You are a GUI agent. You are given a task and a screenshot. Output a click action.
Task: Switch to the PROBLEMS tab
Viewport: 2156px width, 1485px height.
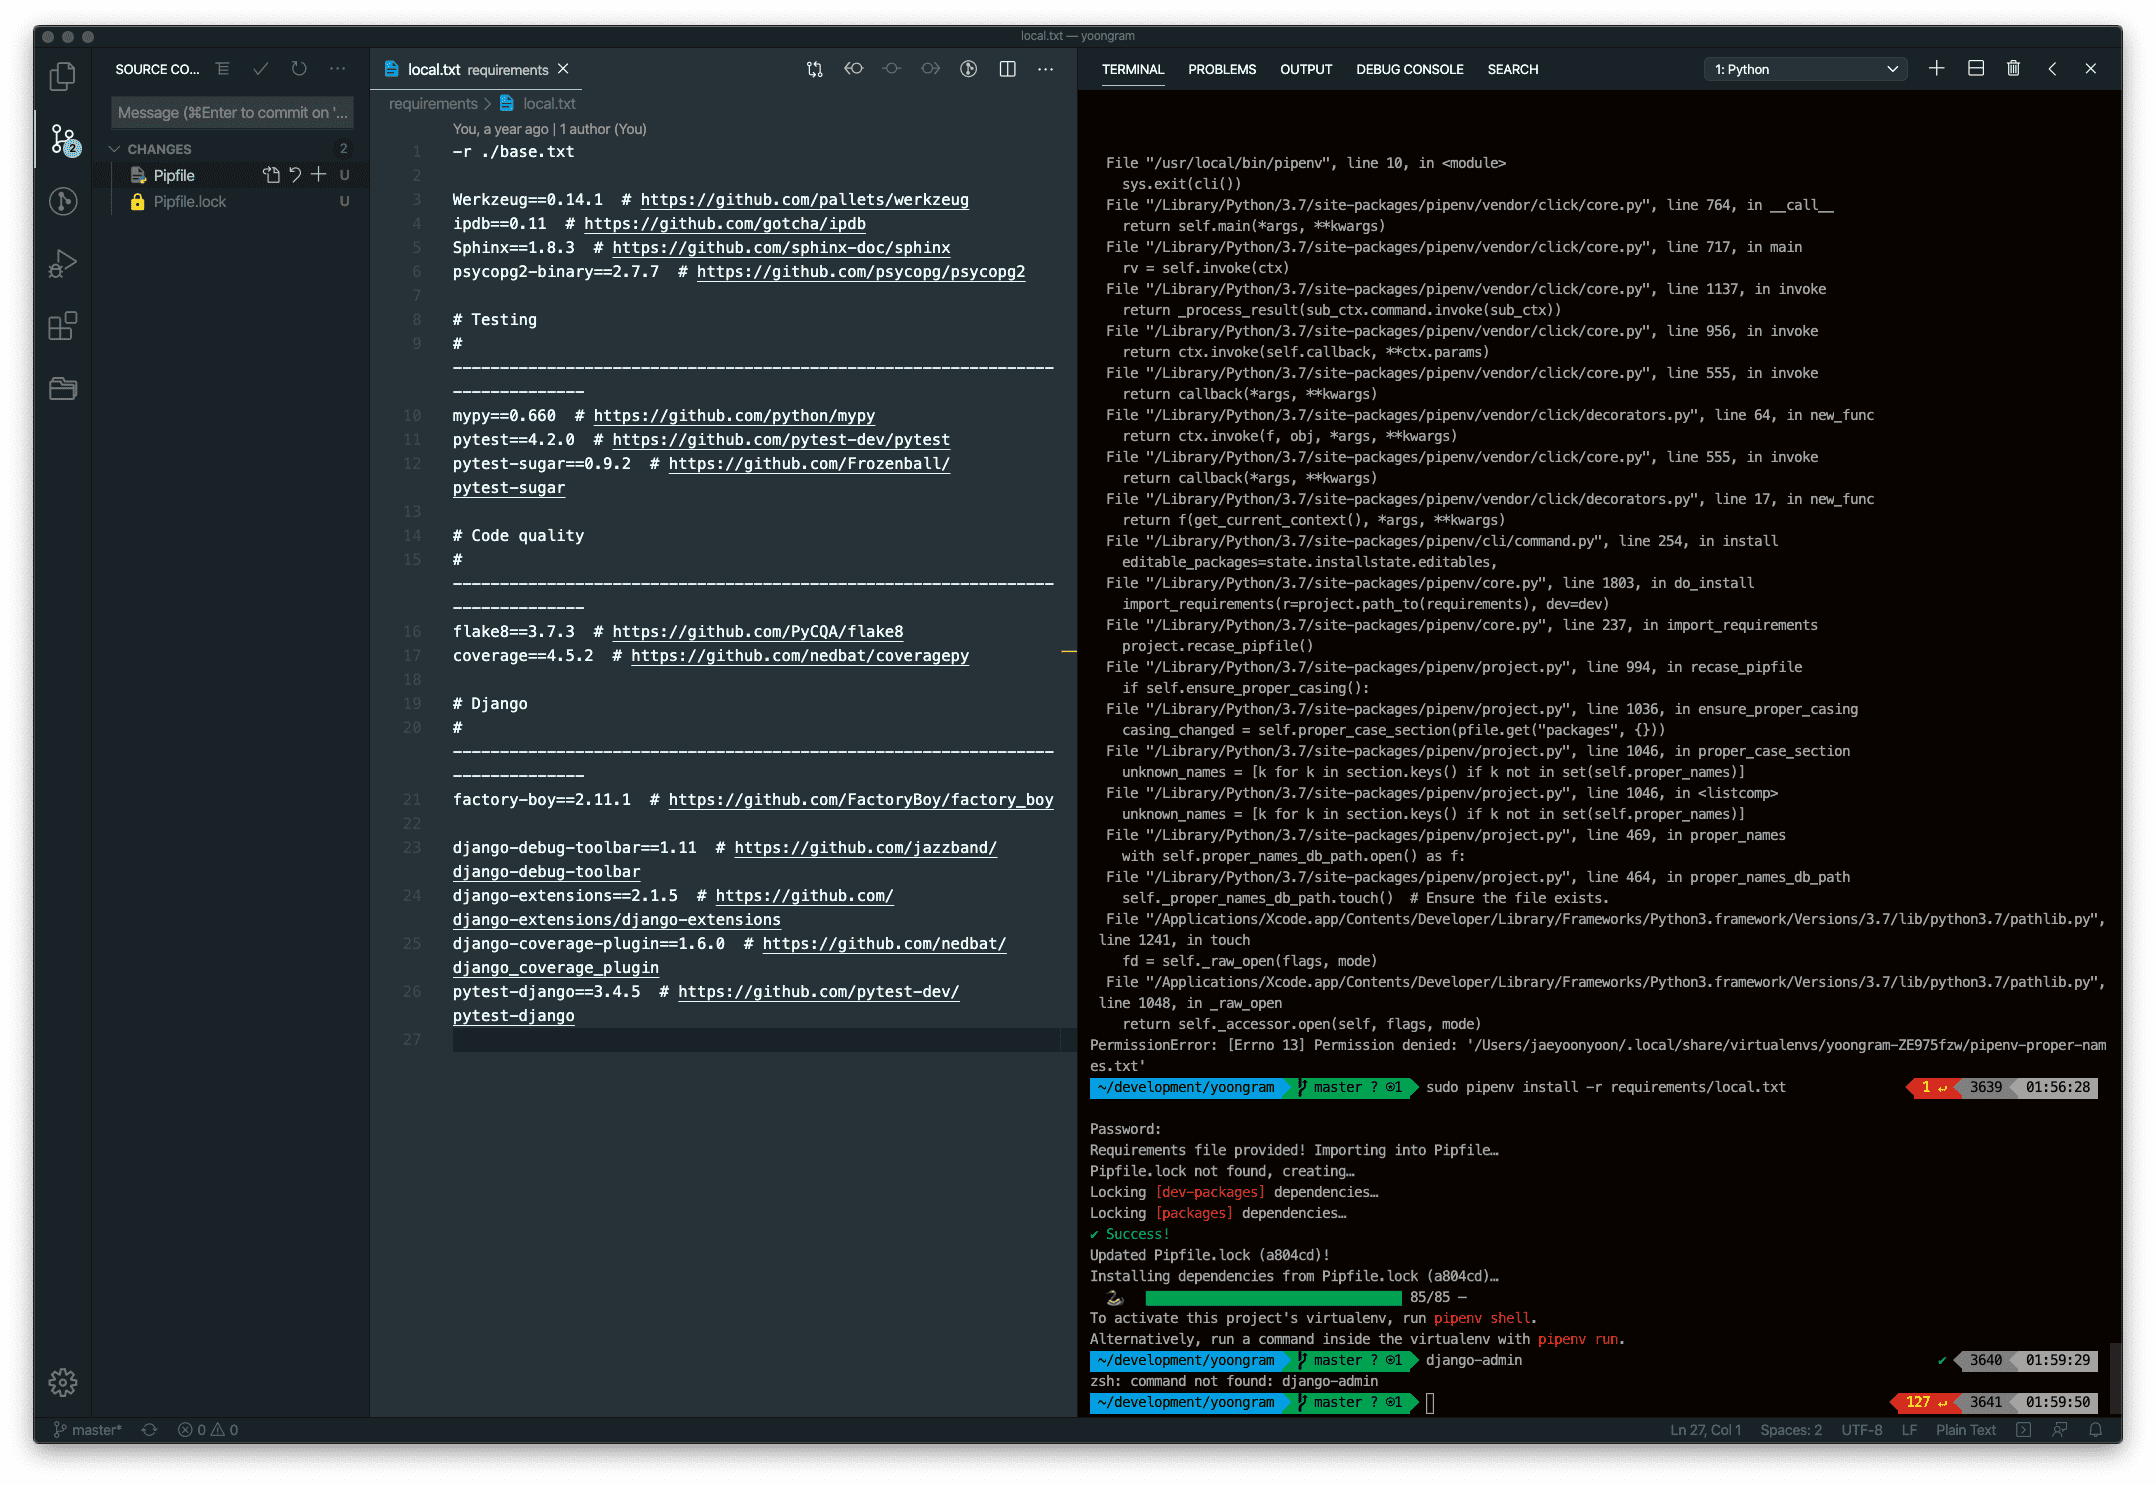tap(1221, 69)
